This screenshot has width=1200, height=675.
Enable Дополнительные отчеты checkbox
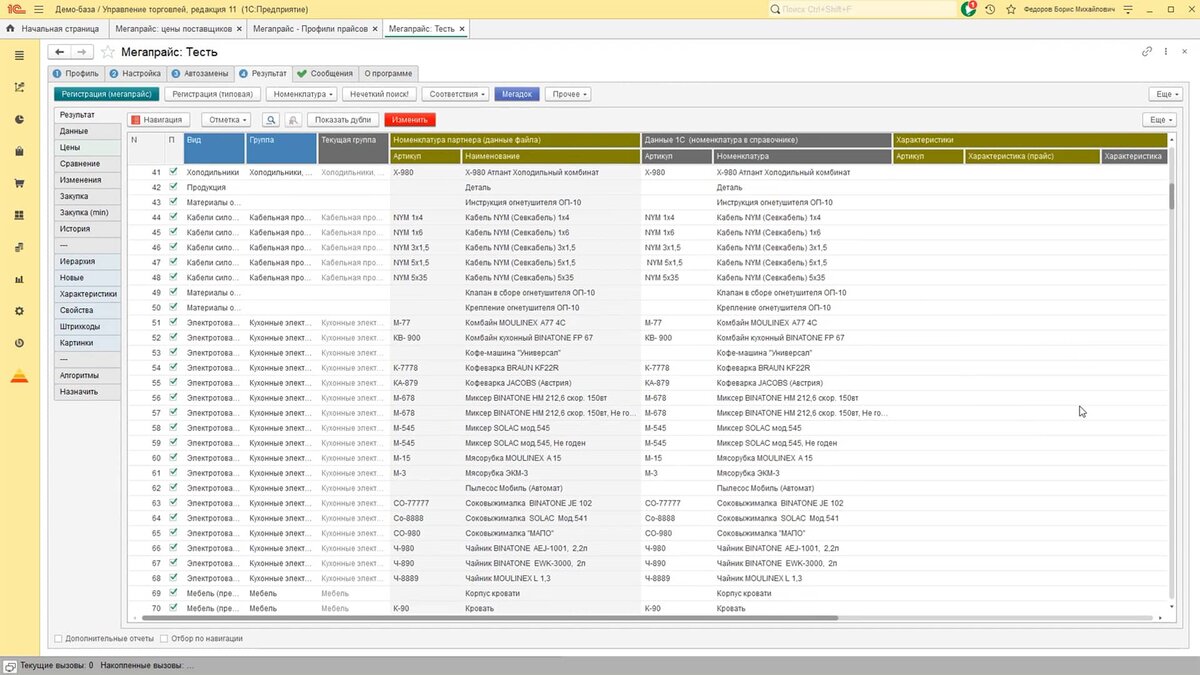pyautogui.click(x=58, y=638)
